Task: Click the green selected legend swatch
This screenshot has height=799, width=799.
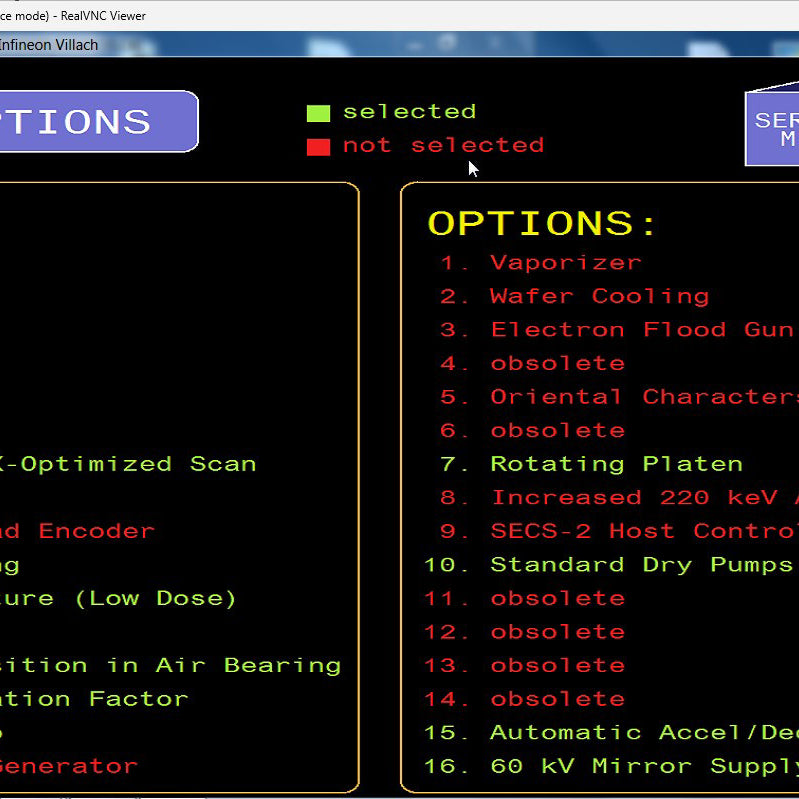Action: 318,113
